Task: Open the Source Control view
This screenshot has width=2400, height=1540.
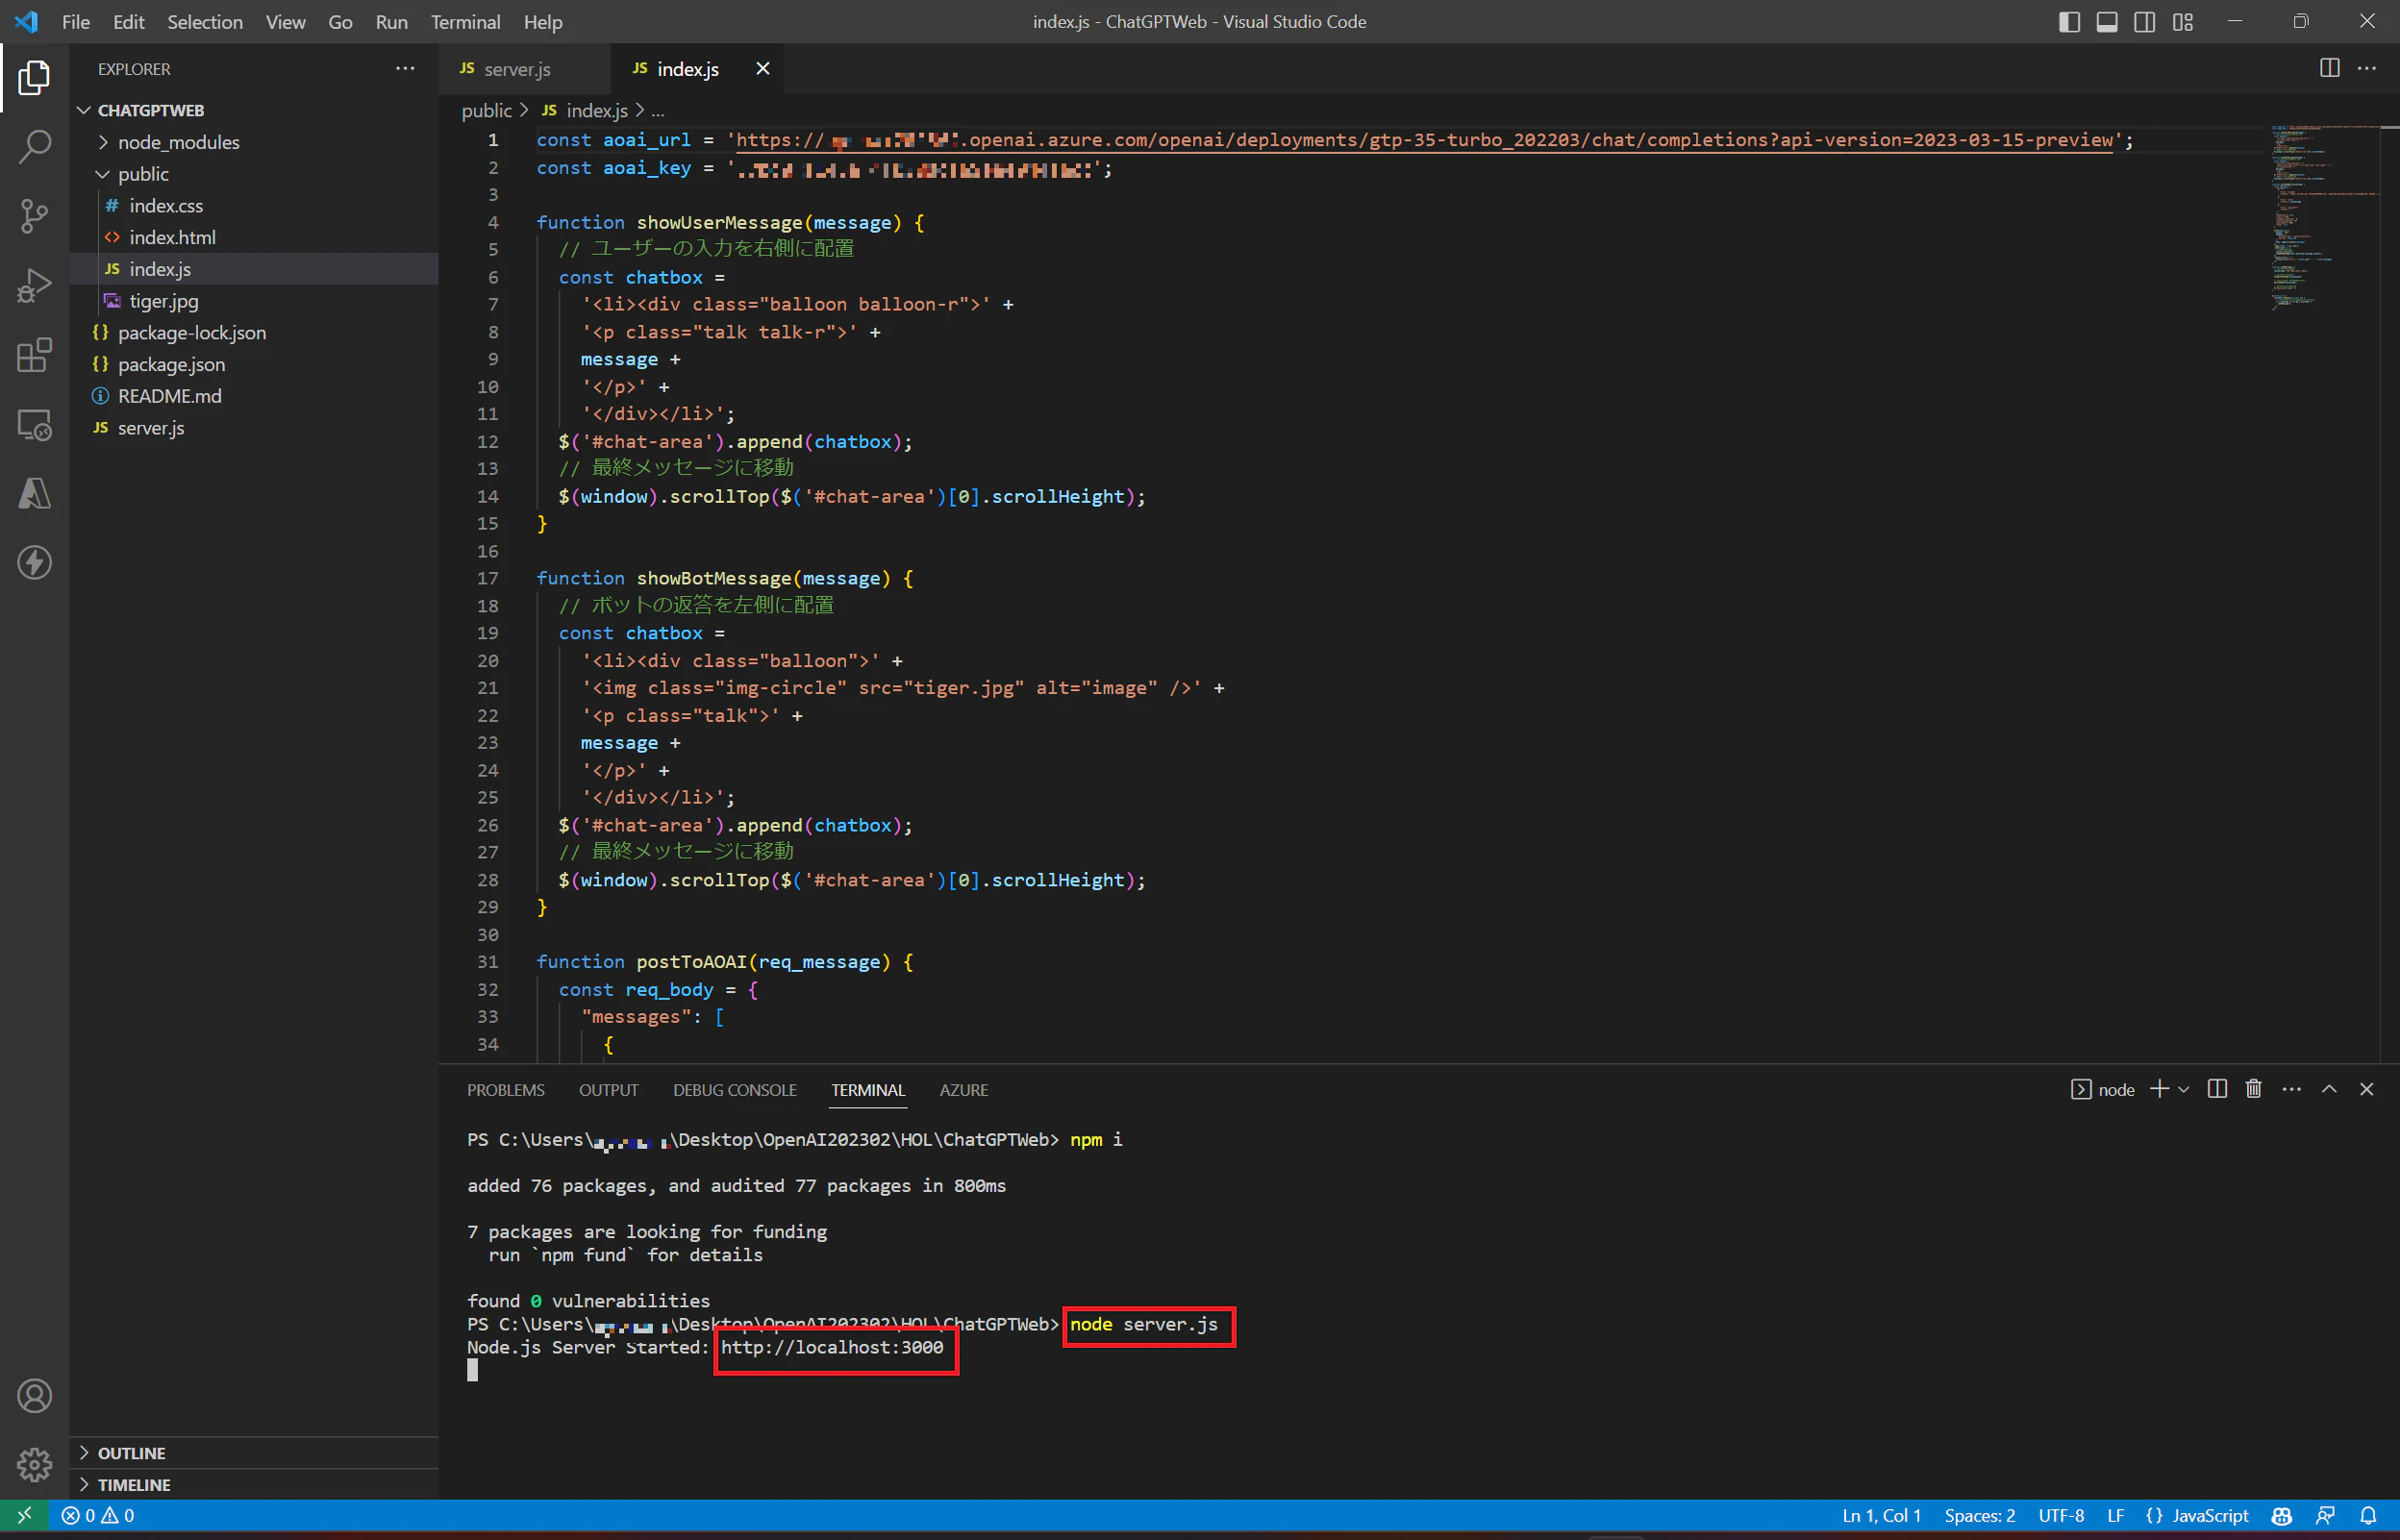Action: [x=34, y=216]
